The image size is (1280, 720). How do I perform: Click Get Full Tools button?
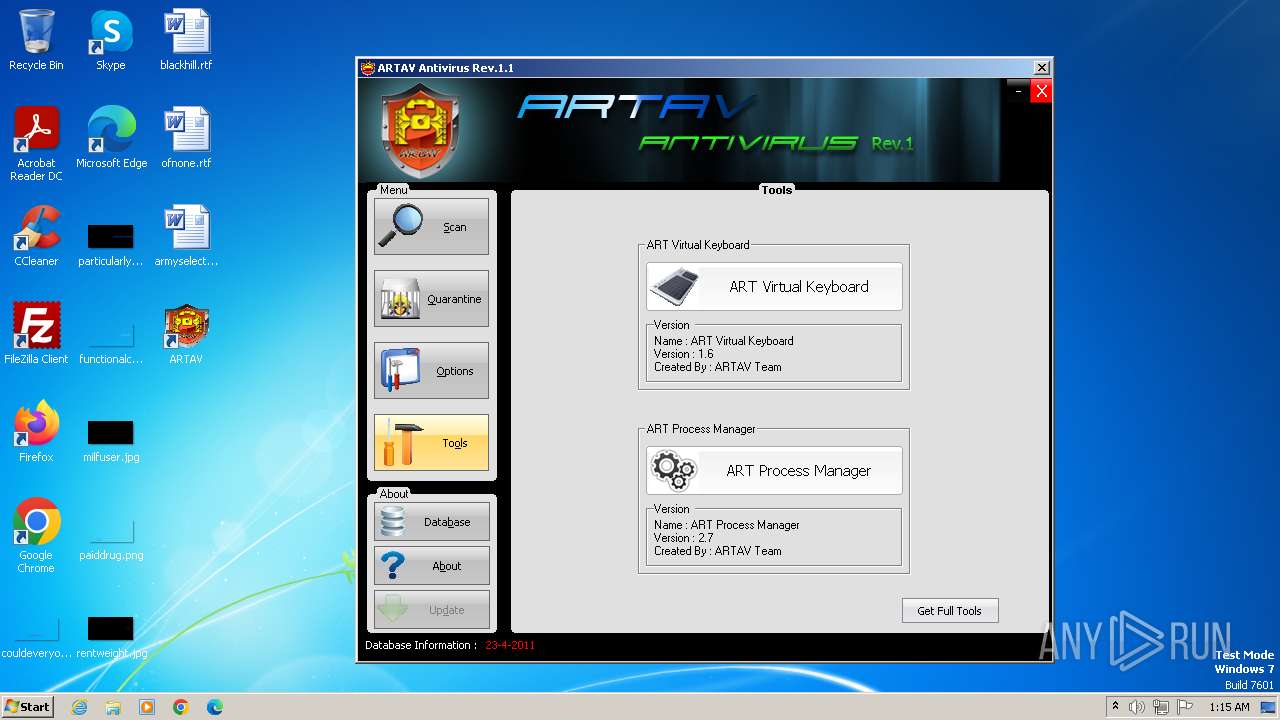click(950, 611)
